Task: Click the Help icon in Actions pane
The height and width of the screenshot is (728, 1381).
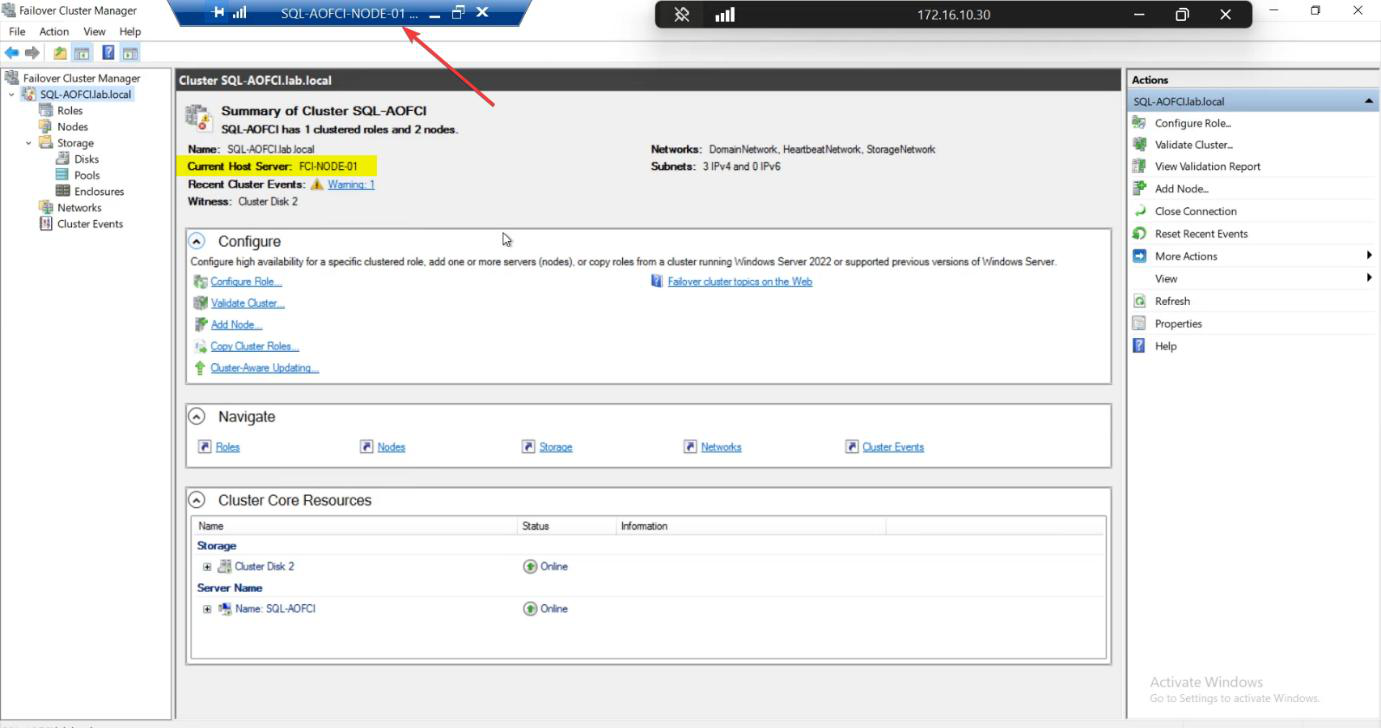Action: (x=1139, y=346)
